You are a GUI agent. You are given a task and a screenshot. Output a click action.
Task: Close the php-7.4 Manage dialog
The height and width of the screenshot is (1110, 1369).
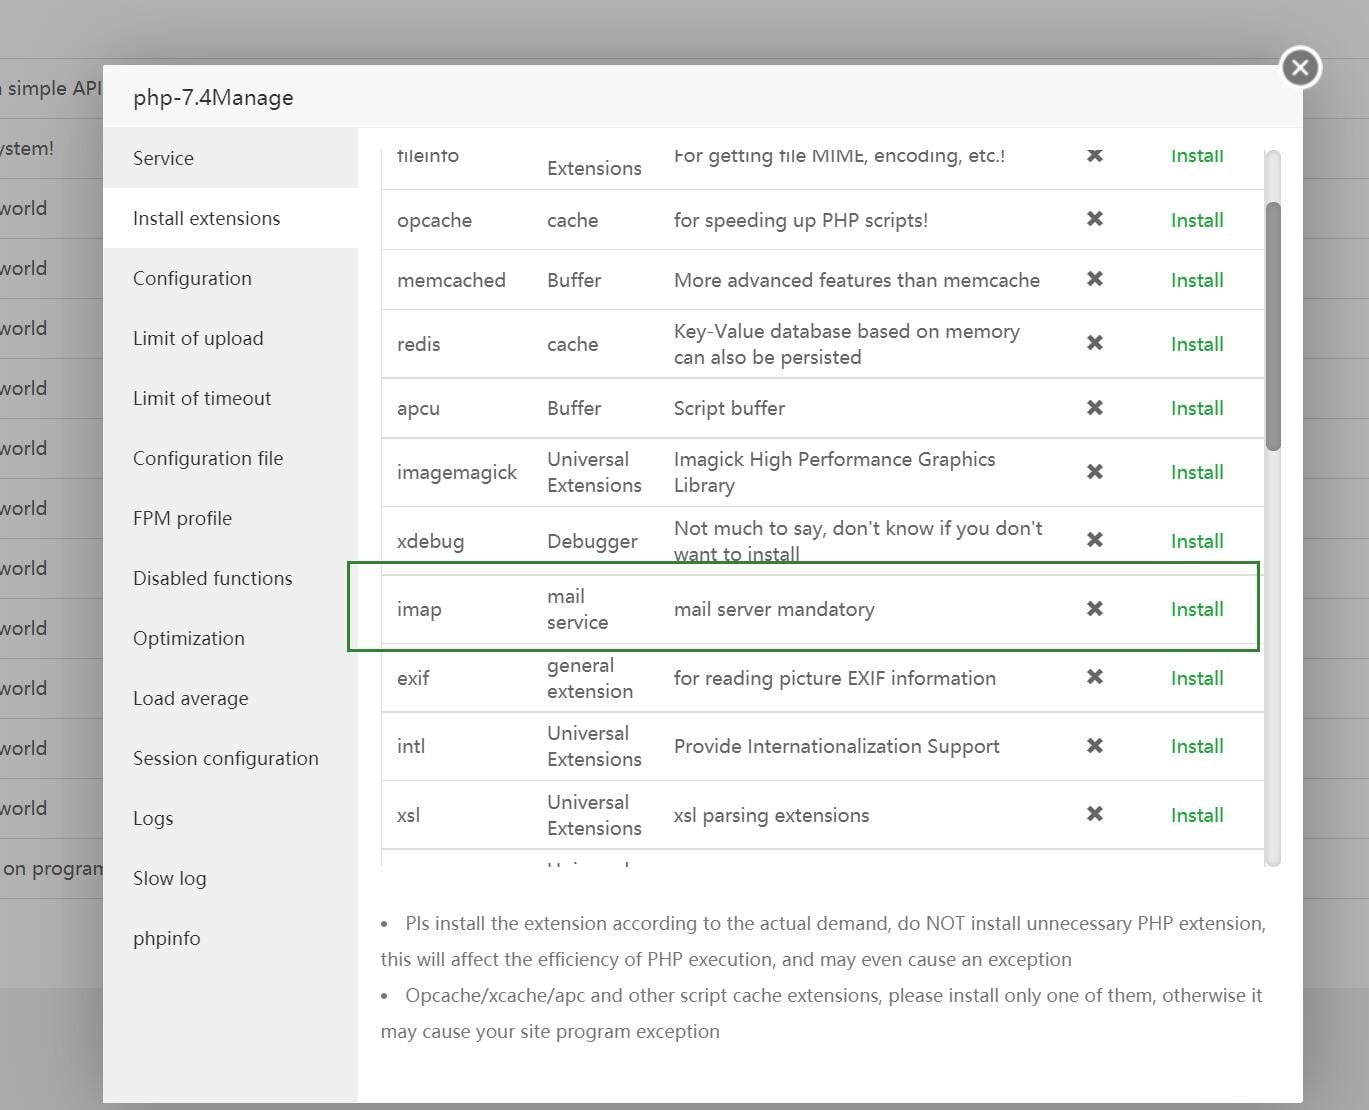coord(1300,68)
